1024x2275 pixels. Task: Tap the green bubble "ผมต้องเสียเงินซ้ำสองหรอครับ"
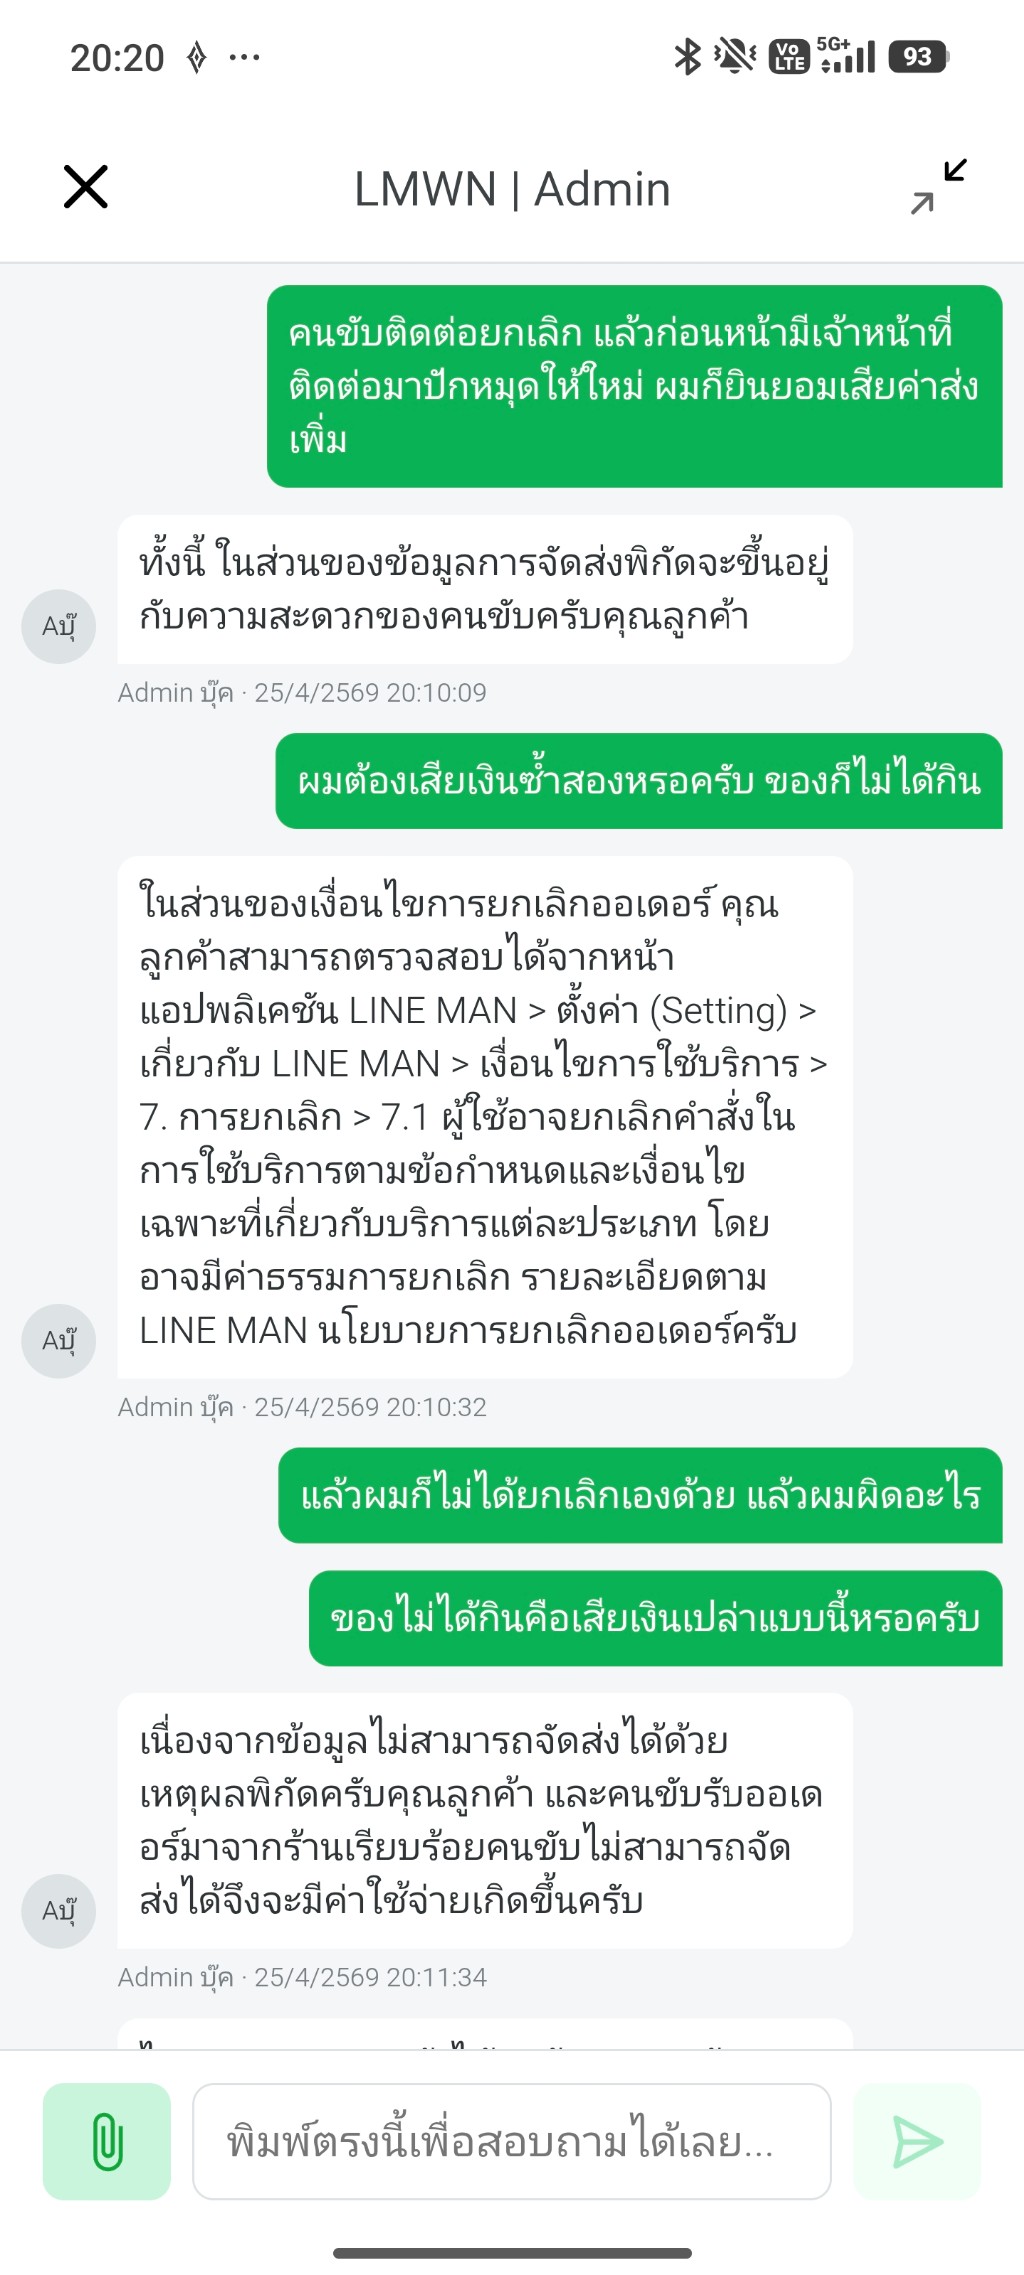coord(638,781)
